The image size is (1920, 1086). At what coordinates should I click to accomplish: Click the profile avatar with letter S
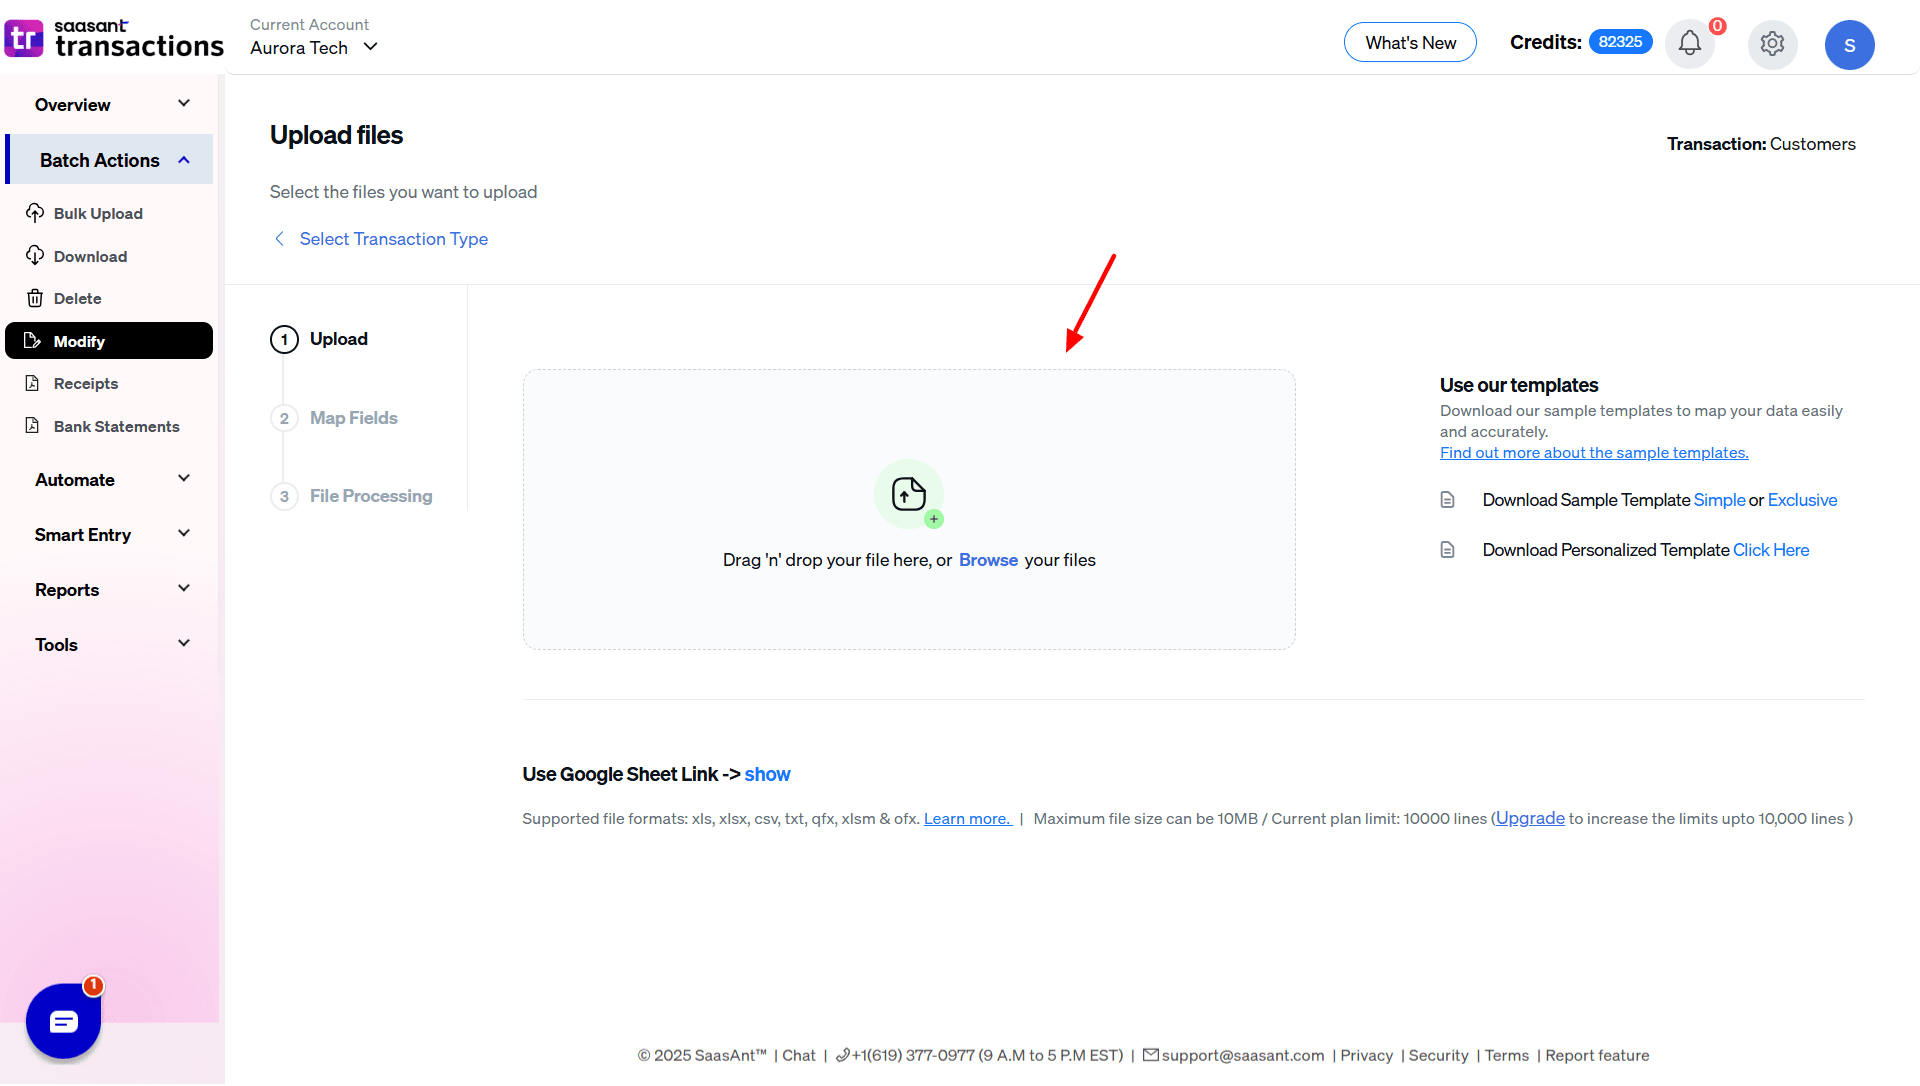coord(1850,44)
